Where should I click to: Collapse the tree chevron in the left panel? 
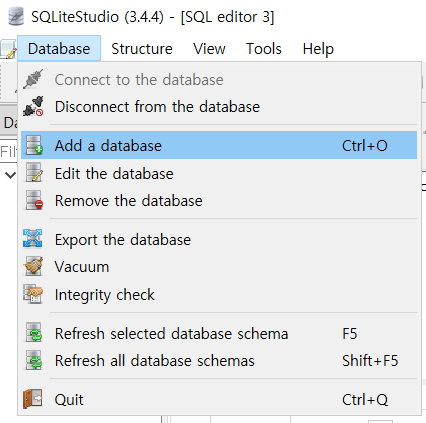pos(11,175)
